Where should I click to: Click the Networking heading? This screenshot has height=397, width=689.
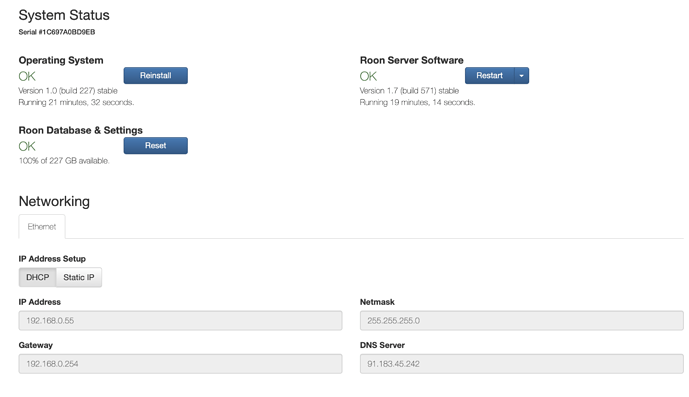[x=54, y=201]
